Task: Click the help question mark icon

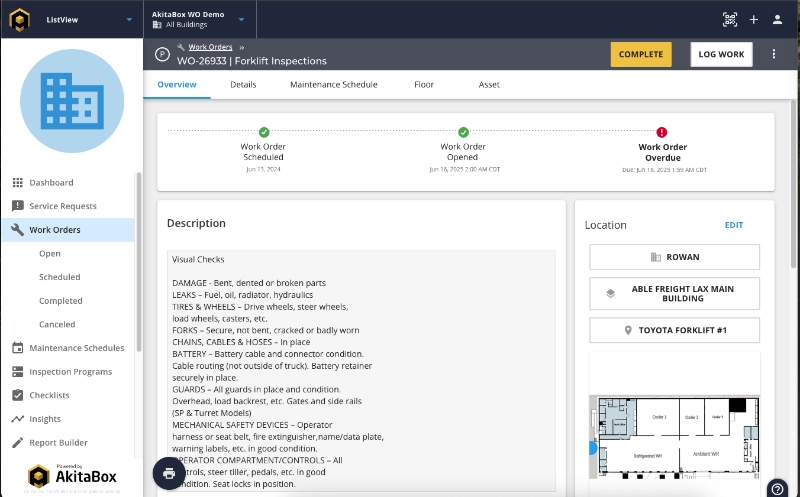Action: click(777, 489)
